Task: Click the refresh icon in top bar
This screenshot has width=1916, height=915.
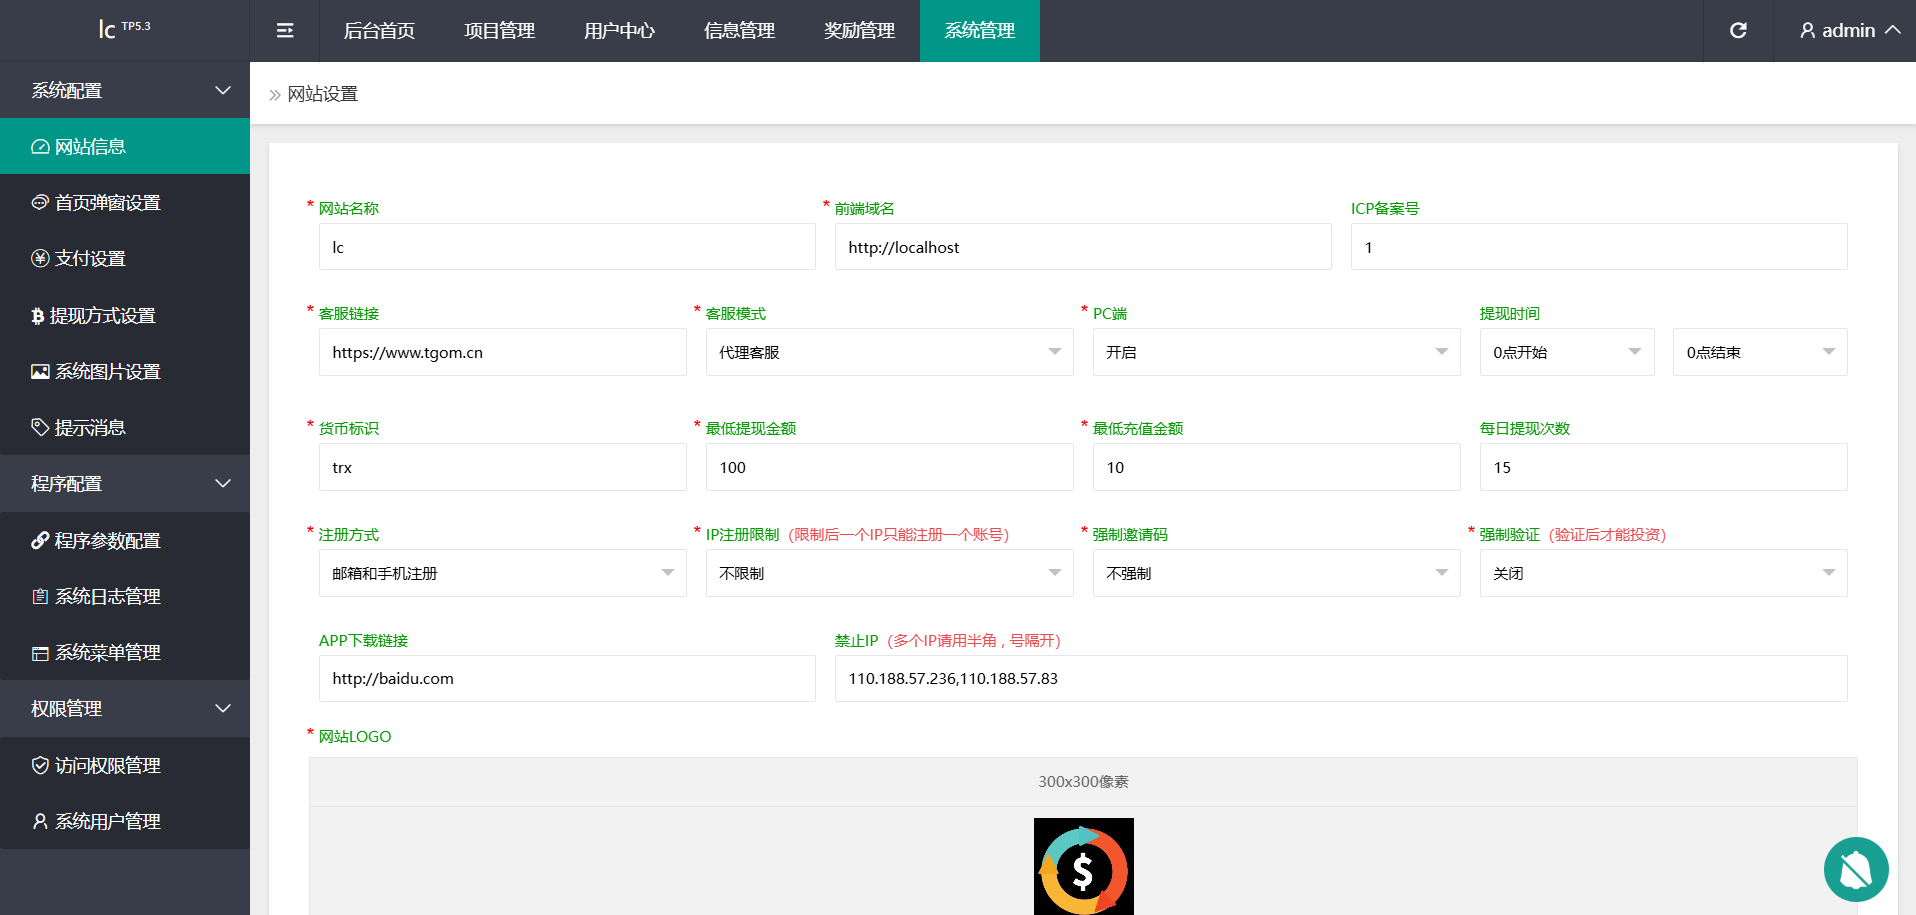Action: point(1738,31)
